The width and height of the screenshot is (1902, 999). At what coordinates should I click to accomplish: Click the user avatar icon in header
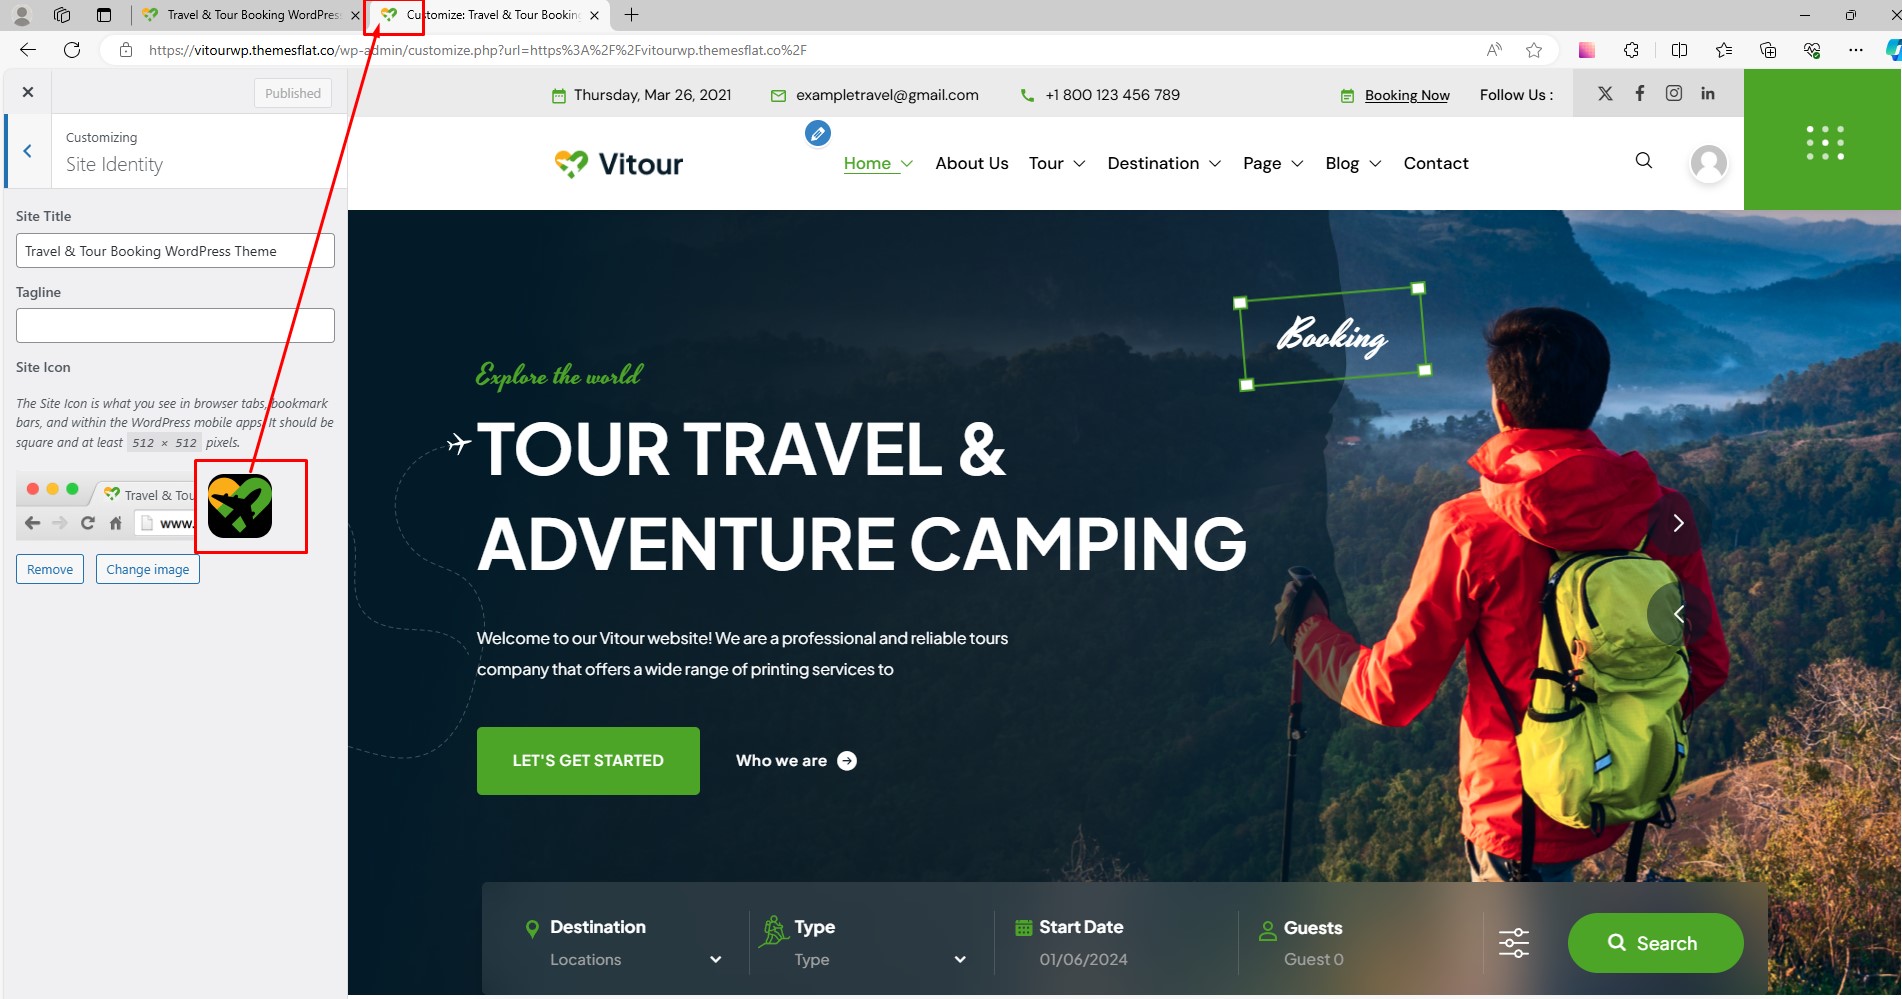[x=1708, y=162]
